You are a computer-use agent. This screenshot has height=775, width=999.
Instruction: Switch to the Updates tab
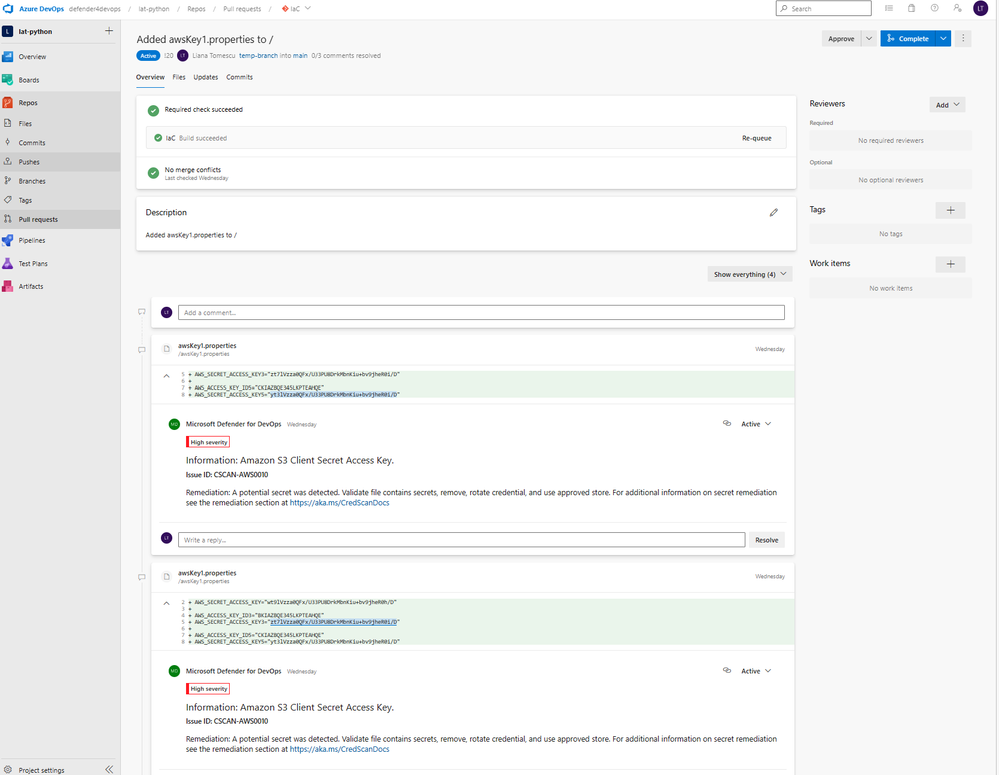206,77
